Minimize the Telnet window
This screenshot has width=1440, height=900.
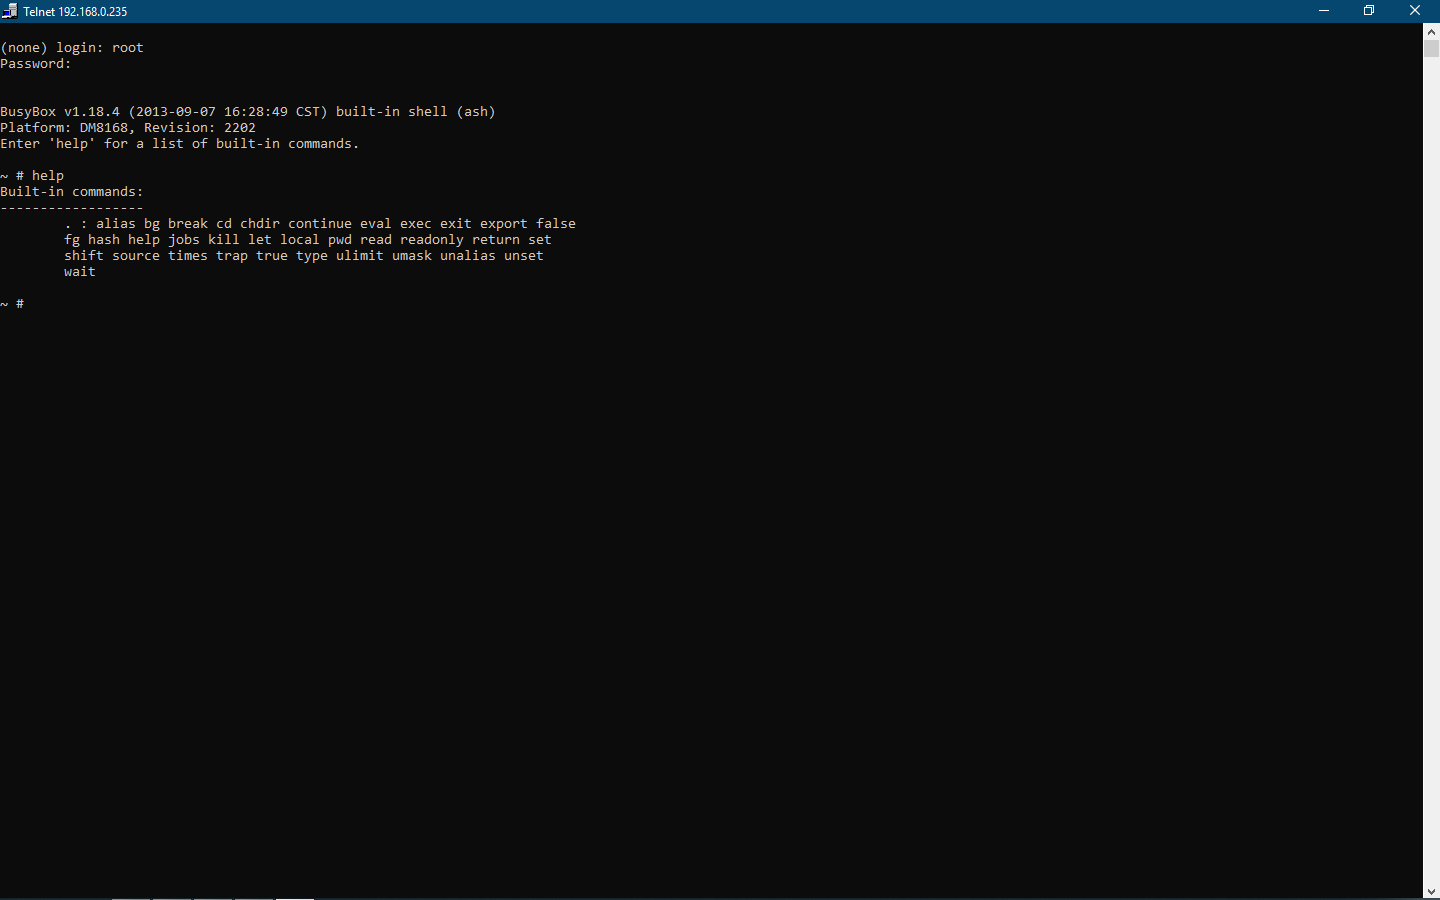pyautogui.click(x=1324, y=11)
